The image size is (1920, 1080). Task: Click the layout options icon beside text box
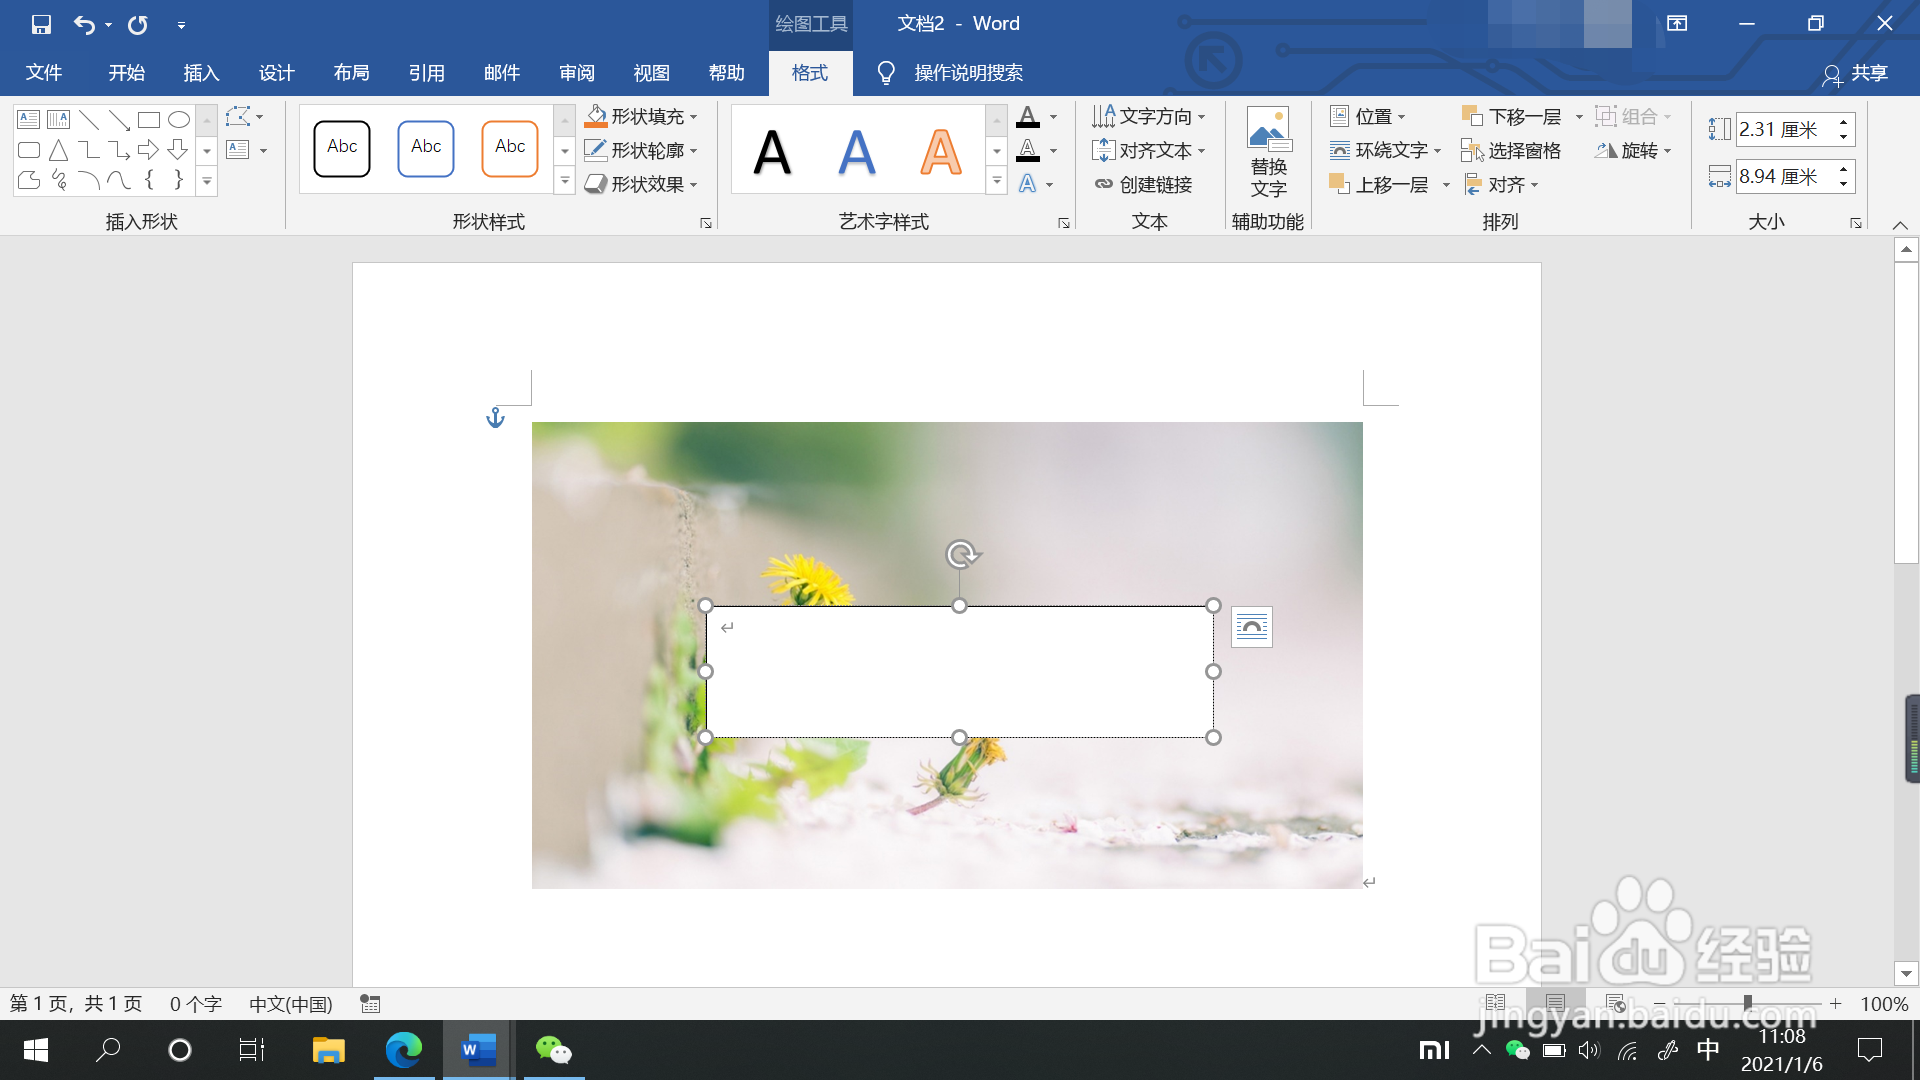1251,627
